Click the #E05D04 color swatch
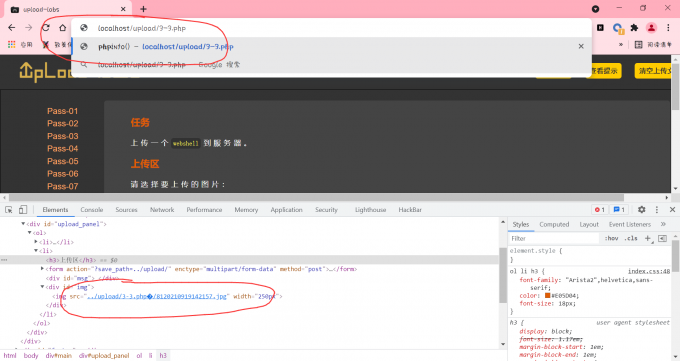Image resolution: width=680 pixels, height=361 pixels. pos(547,295)
